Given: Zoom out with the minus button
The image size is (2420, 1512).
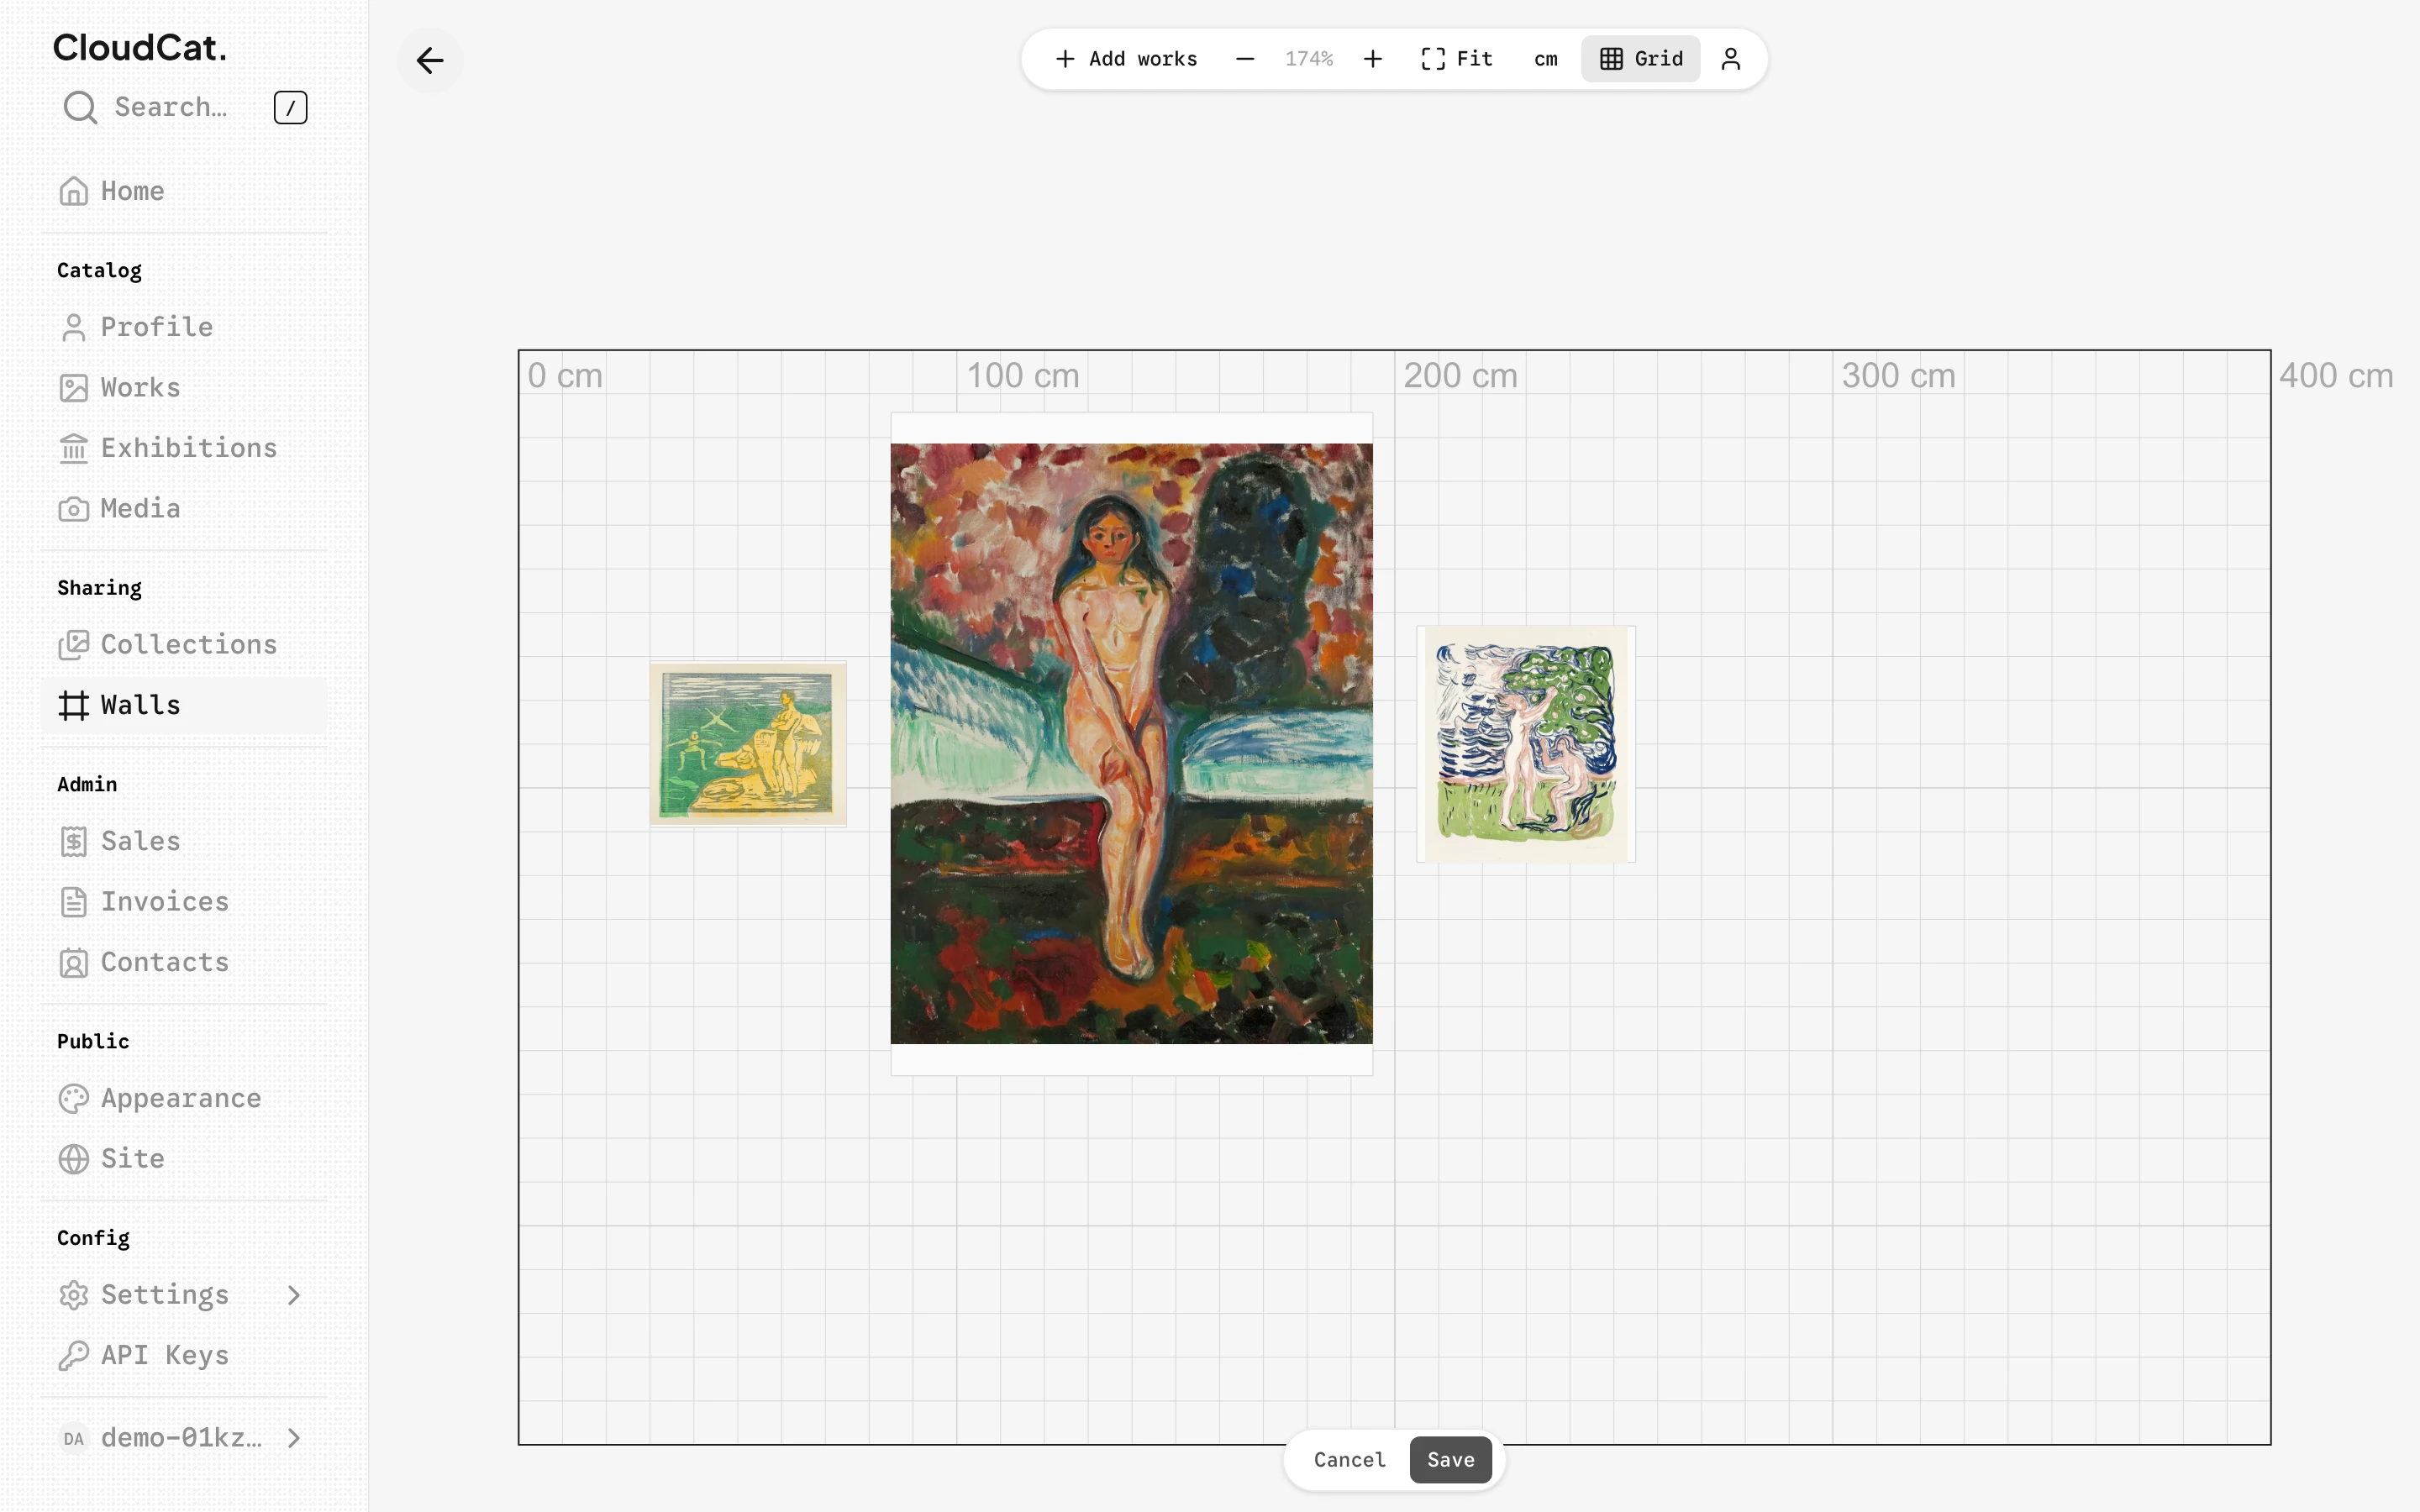Looking at the screenshot, I should pyautogui.click(x=1244, y=59).
